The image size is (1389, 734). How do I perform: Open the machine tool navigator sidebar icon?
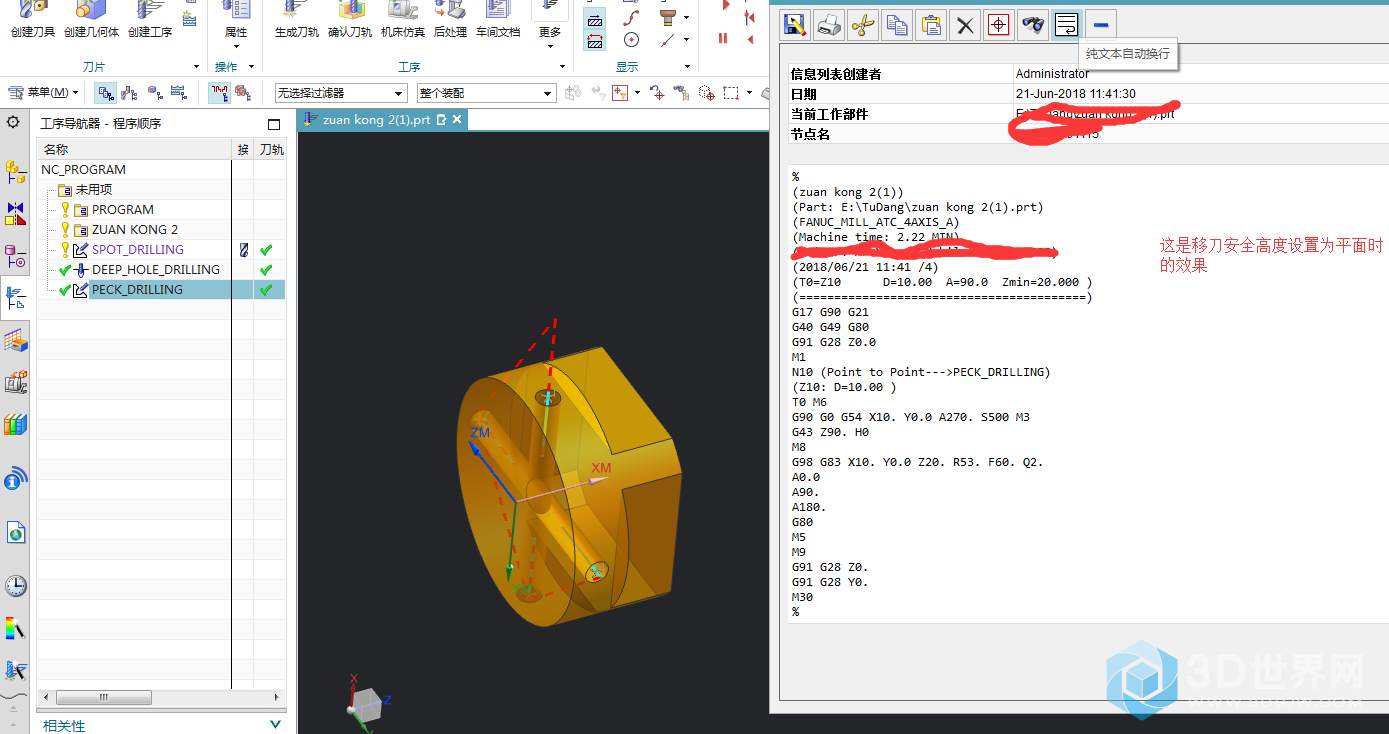[x=15, y=383]
